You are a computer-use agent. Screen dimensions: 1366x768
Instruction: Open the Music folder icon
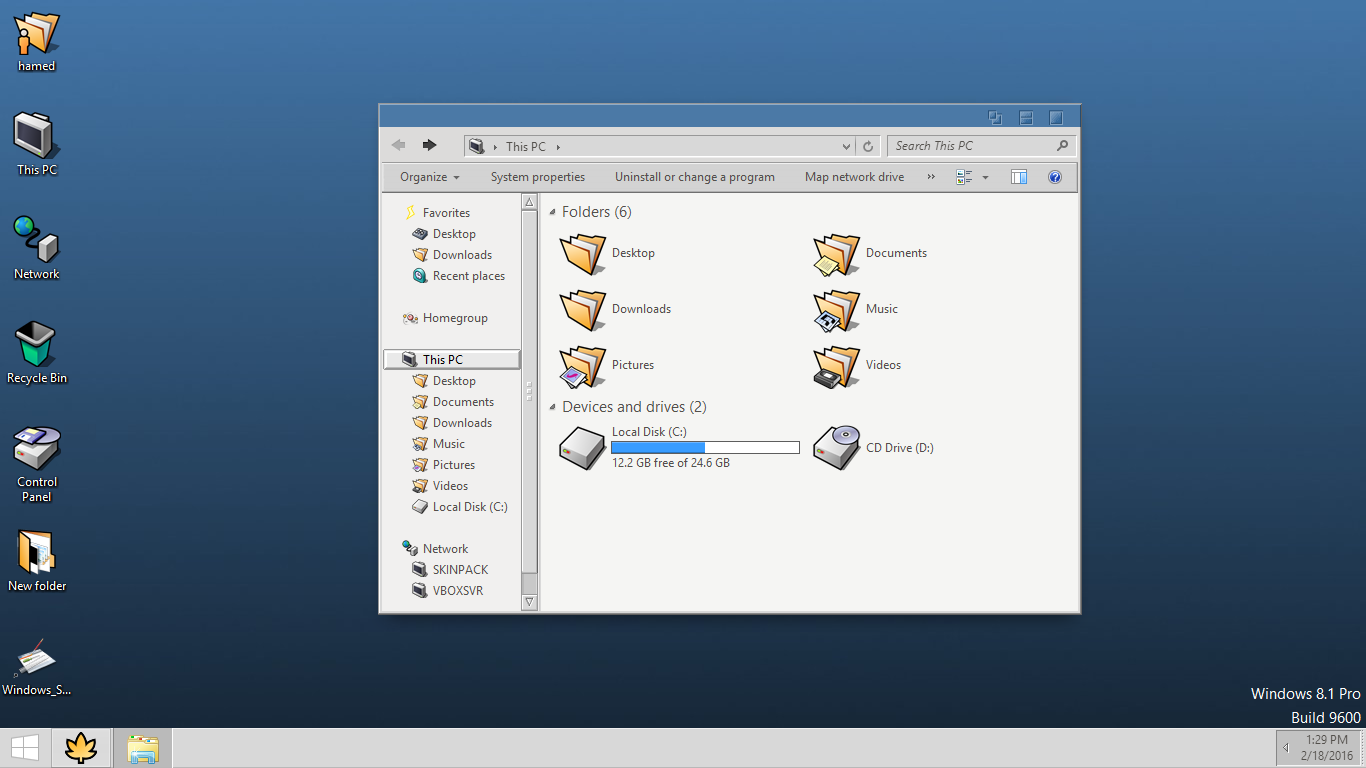[x=836, y=310]
